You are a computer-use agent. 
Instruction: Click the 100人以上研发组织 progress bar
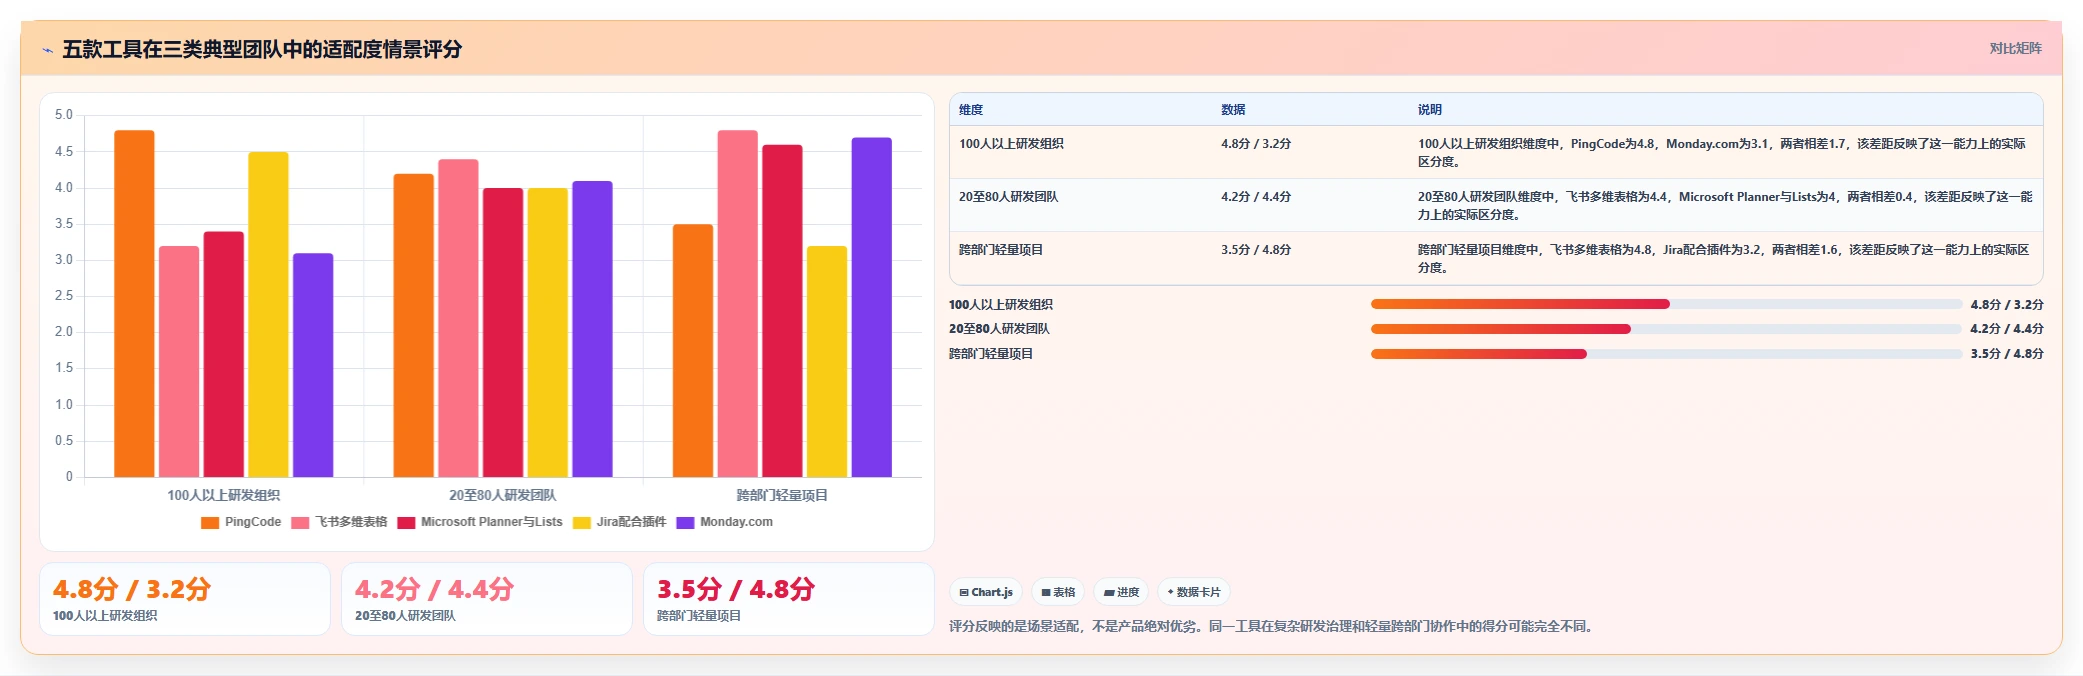click(x=1666, y=304)
